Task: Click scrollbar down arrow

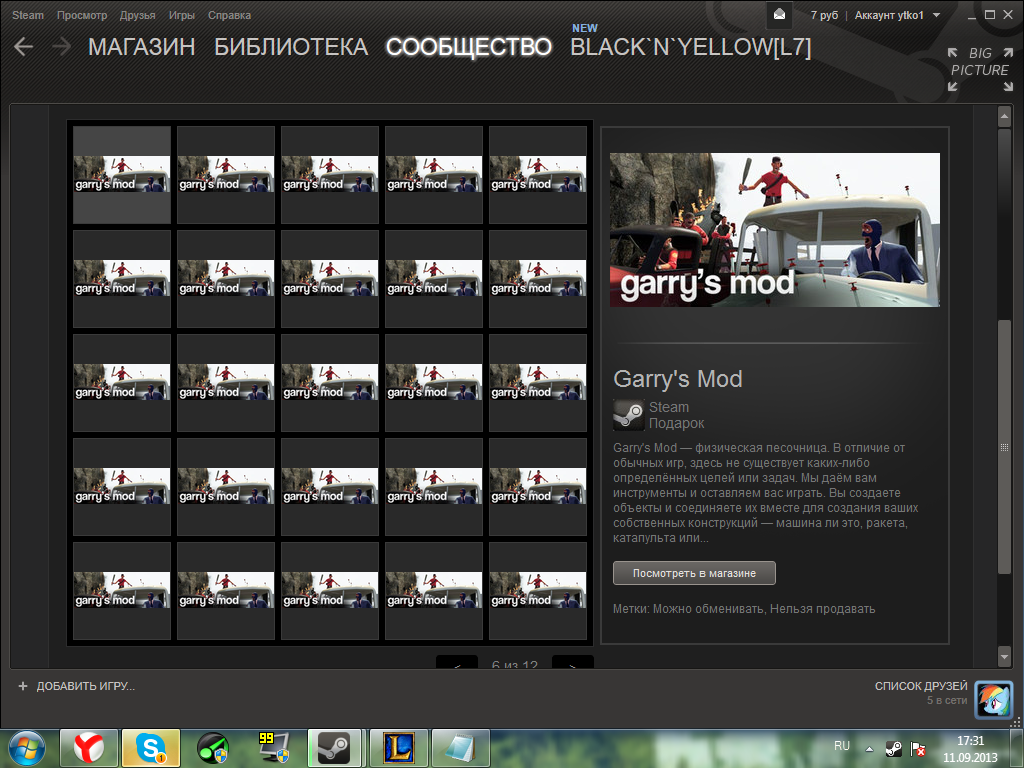Action: 1004,656
